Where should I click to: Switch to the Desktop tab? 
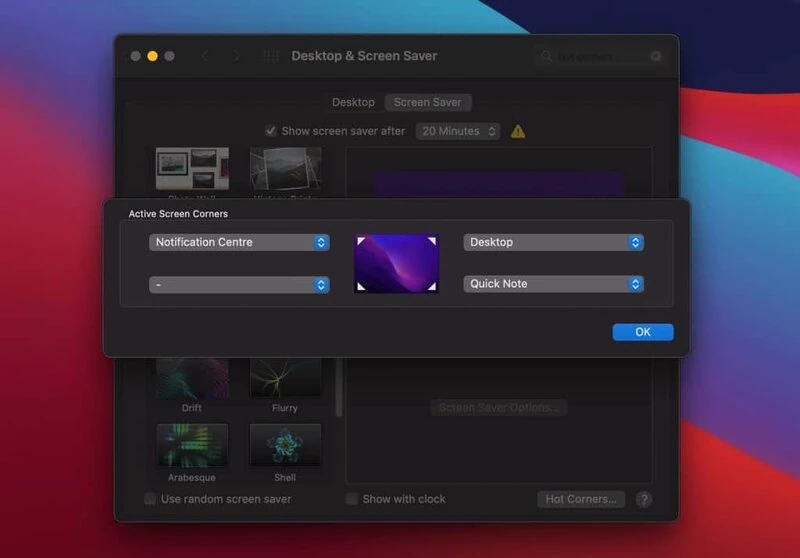point(353,102)
